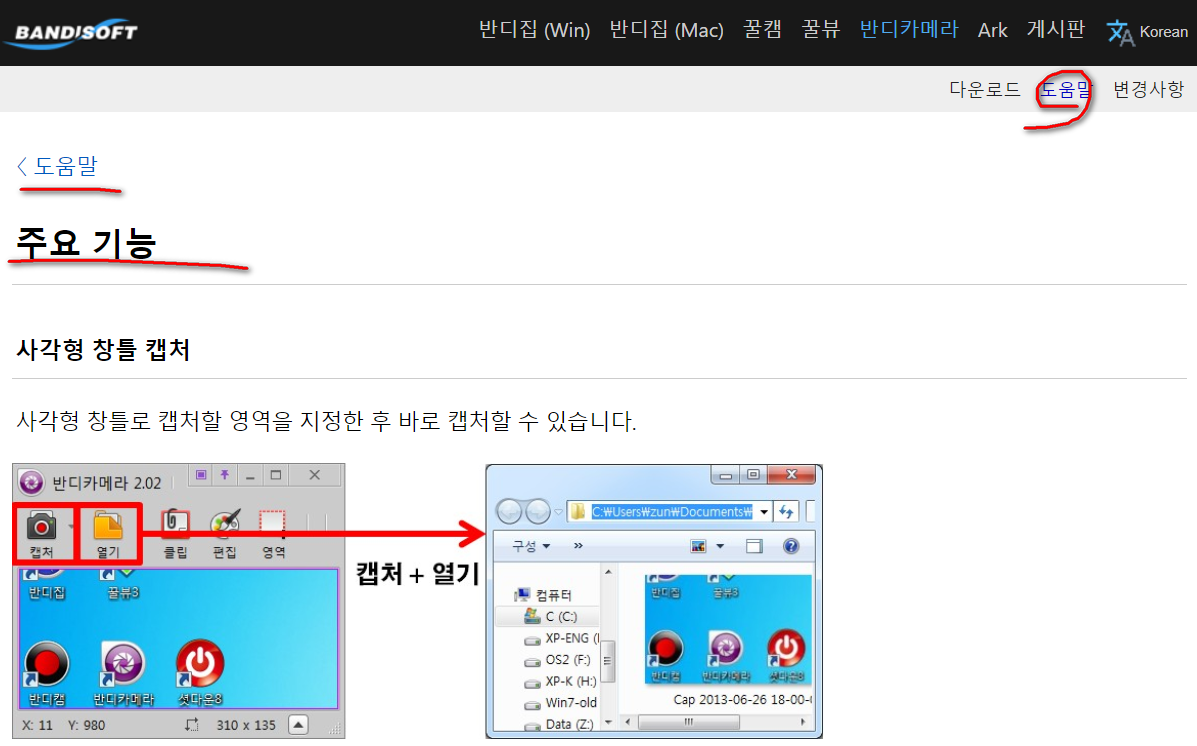Viewport: 1197px width, 746px height.
Task: Toggle the pin always-on-top button
Action: pyautogui.click(x=224, y=475)
